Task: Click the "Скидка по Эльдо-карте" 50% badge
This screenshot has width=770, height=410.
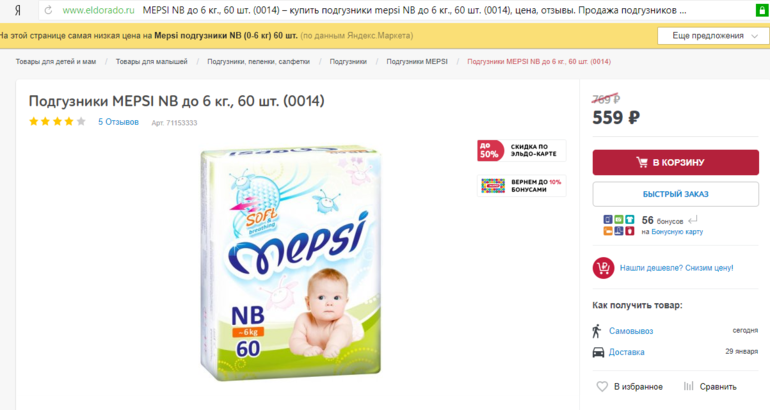Action: click(x=522, y=150)
